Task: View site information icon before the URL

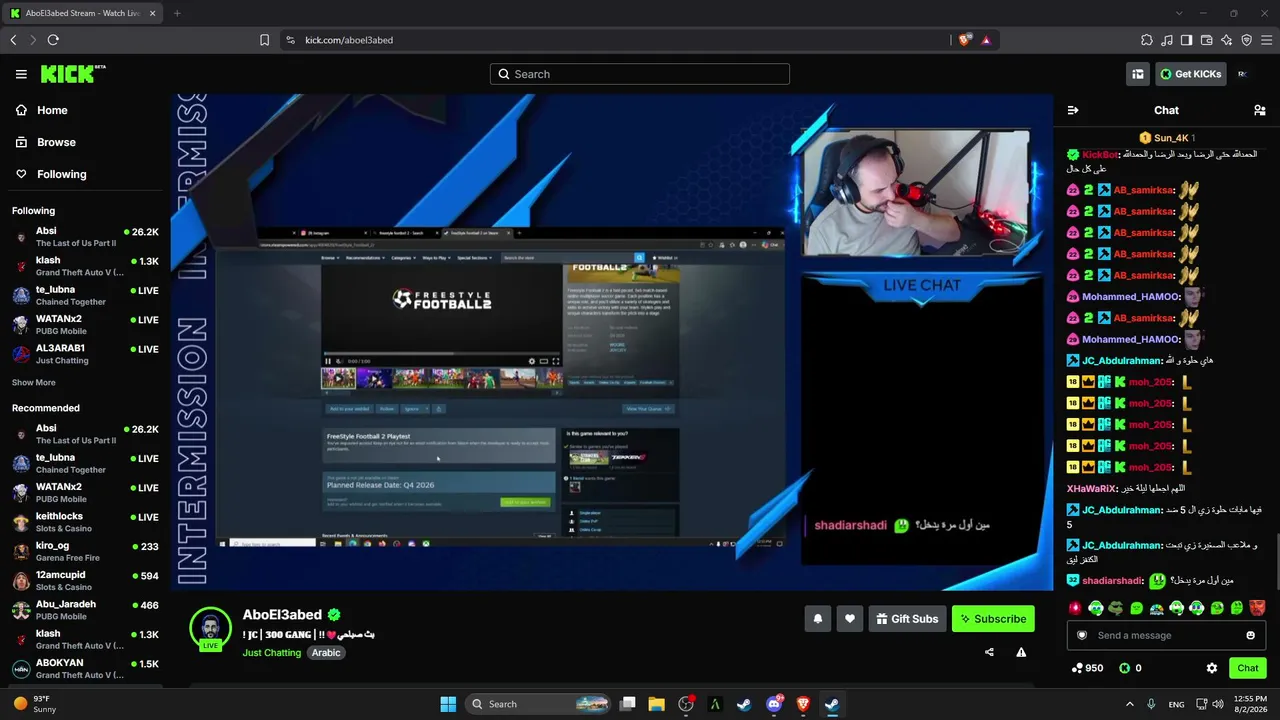Action: coord(290,40)
